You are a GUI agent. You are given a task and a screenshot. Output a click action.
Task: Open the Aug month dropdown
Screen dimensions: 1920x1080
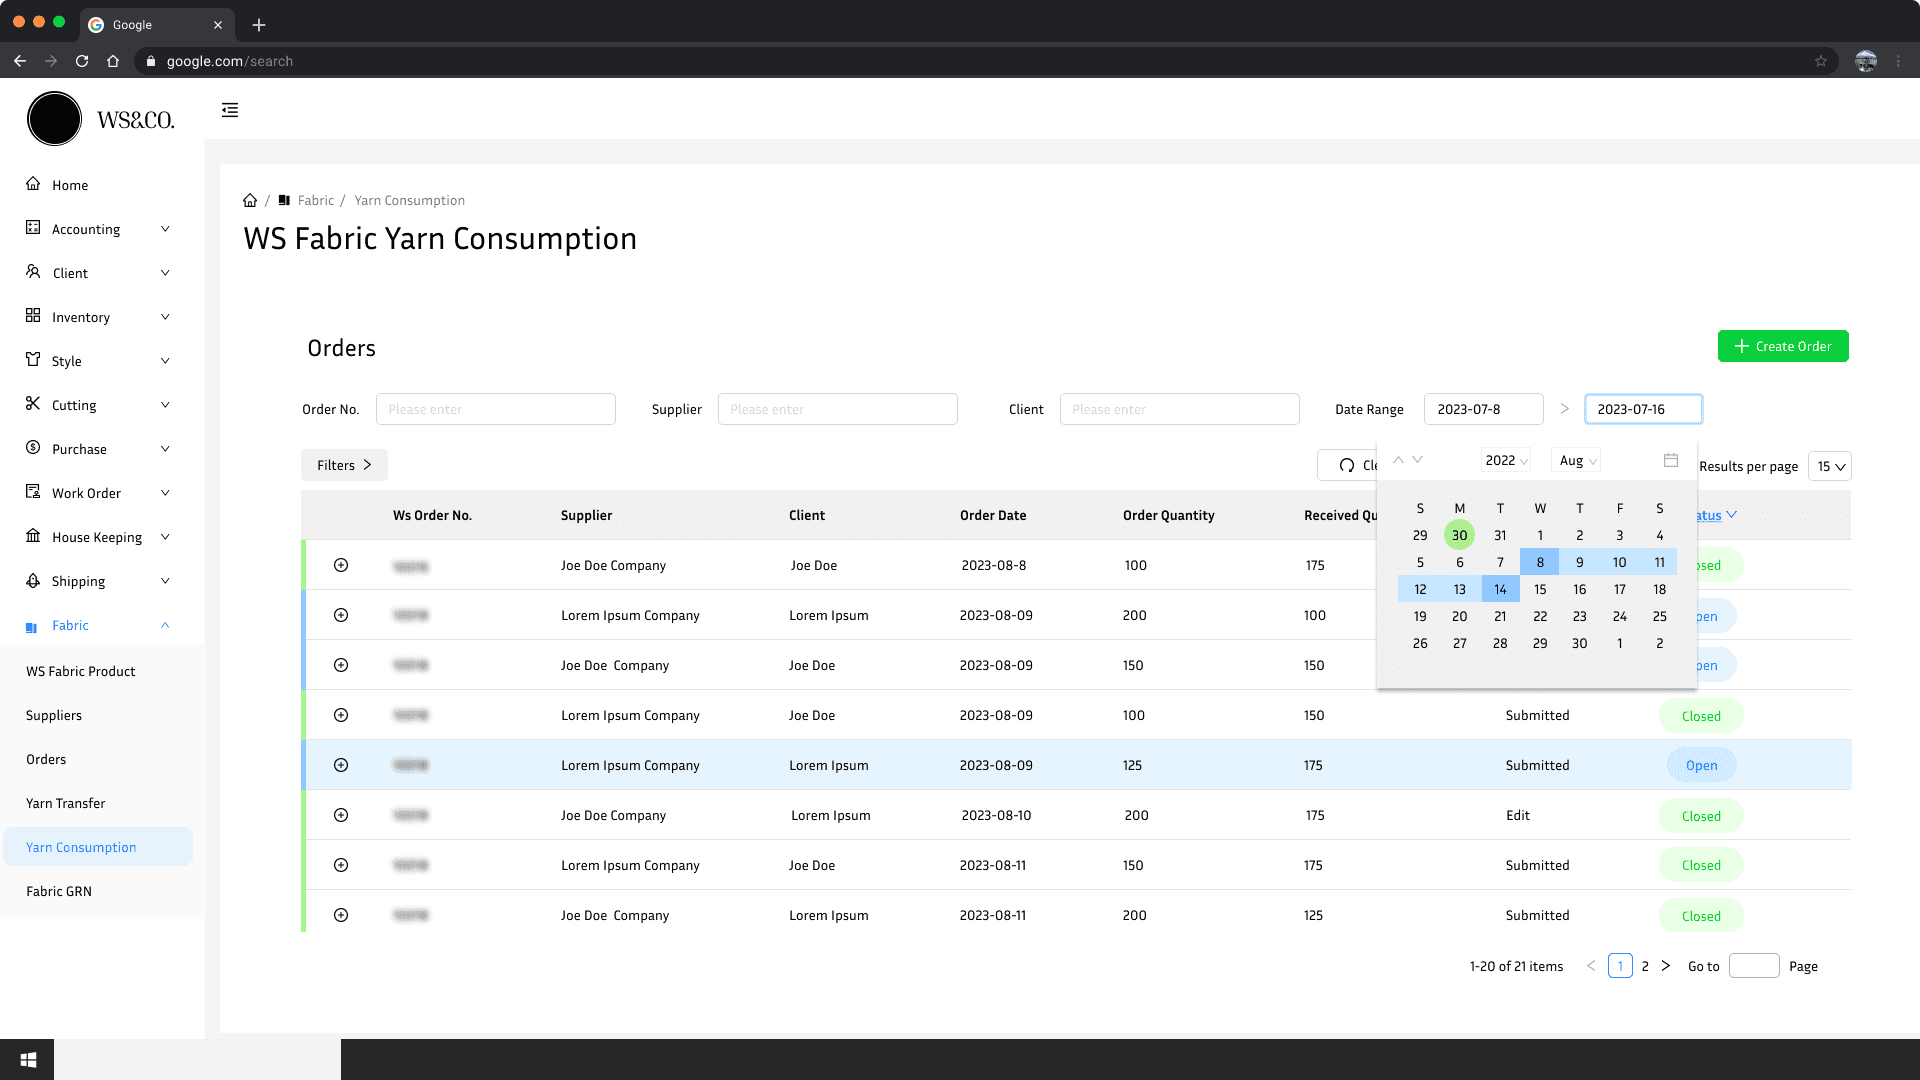(1577, 460)
